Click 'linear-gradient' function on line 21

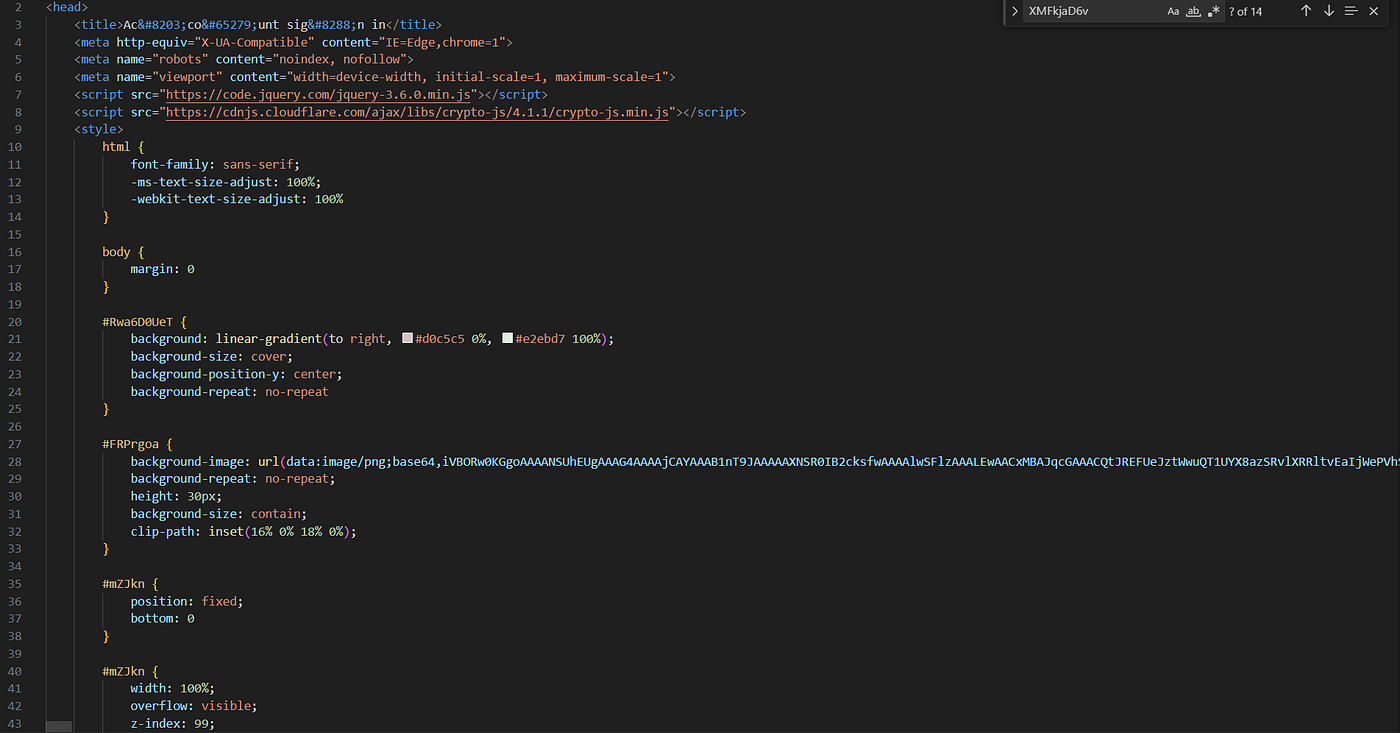tap(268, 339)
